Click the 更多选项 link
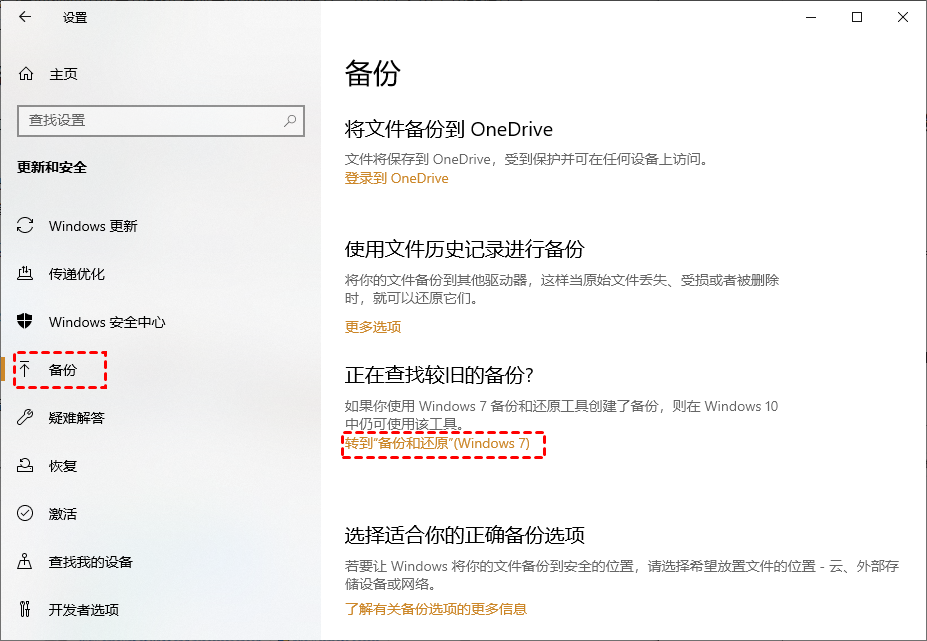This screenshot has width=927, height=641. point(373,327)
